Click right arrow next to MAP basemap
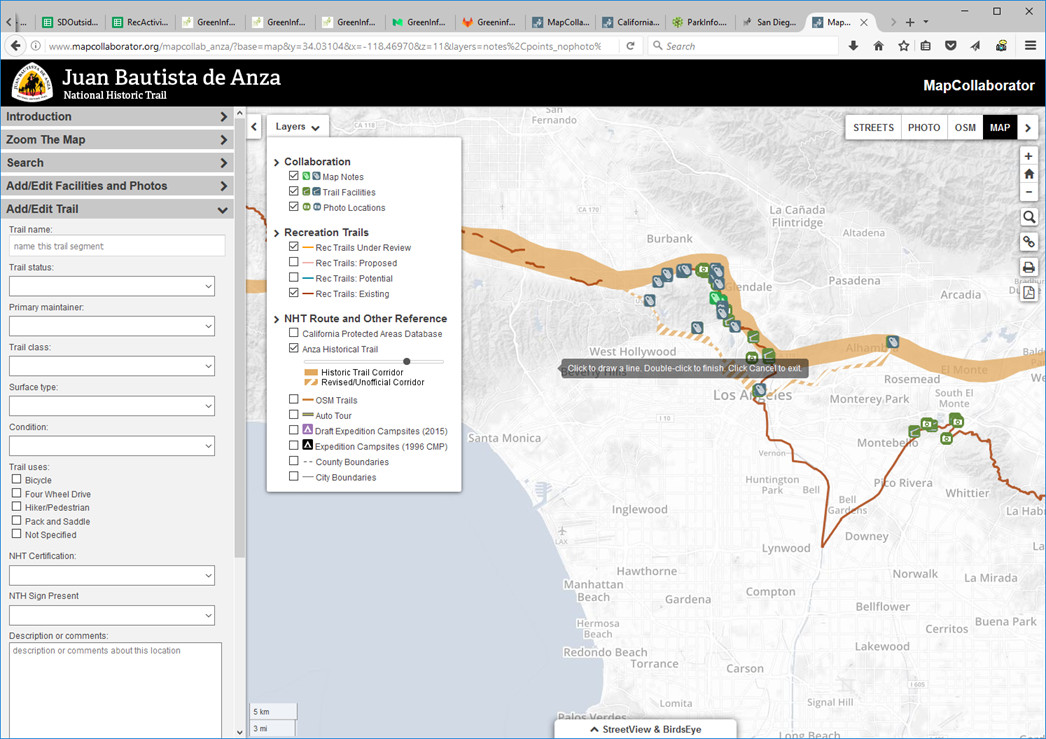The image size is (1046, 739). [1027, 127]
